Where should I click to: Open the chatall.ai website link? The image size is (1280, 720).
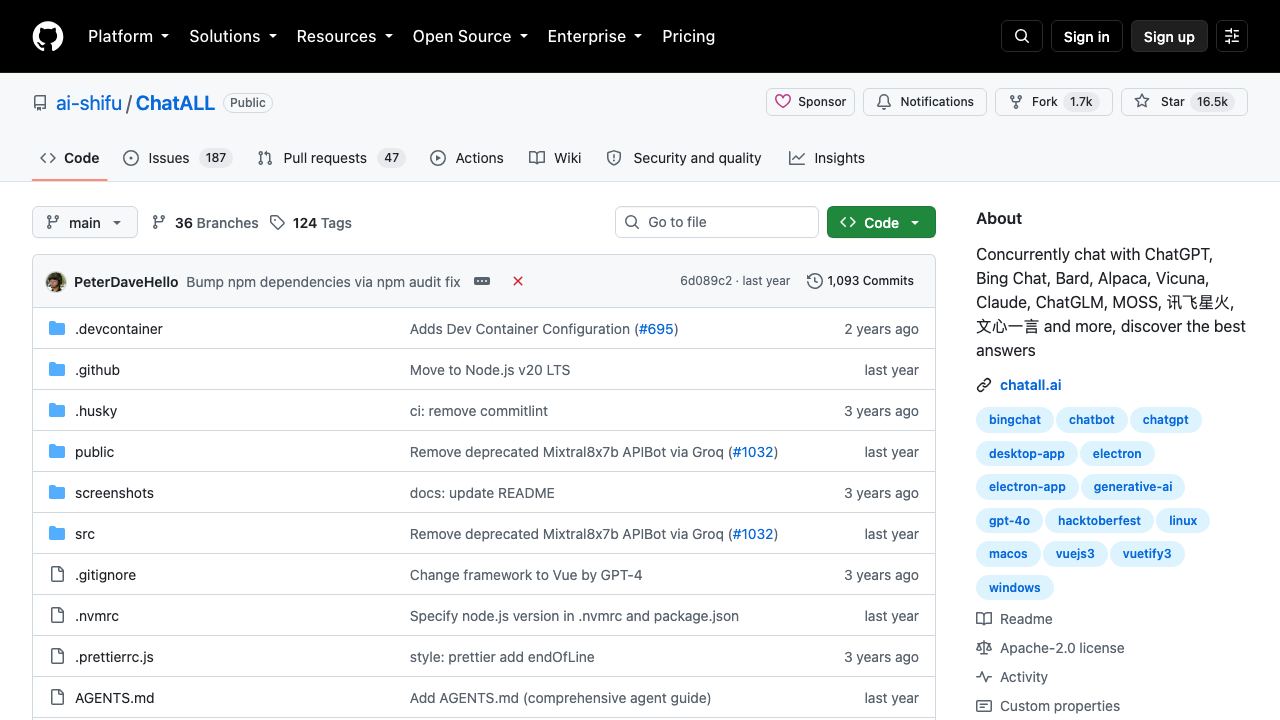(1031, 385)
